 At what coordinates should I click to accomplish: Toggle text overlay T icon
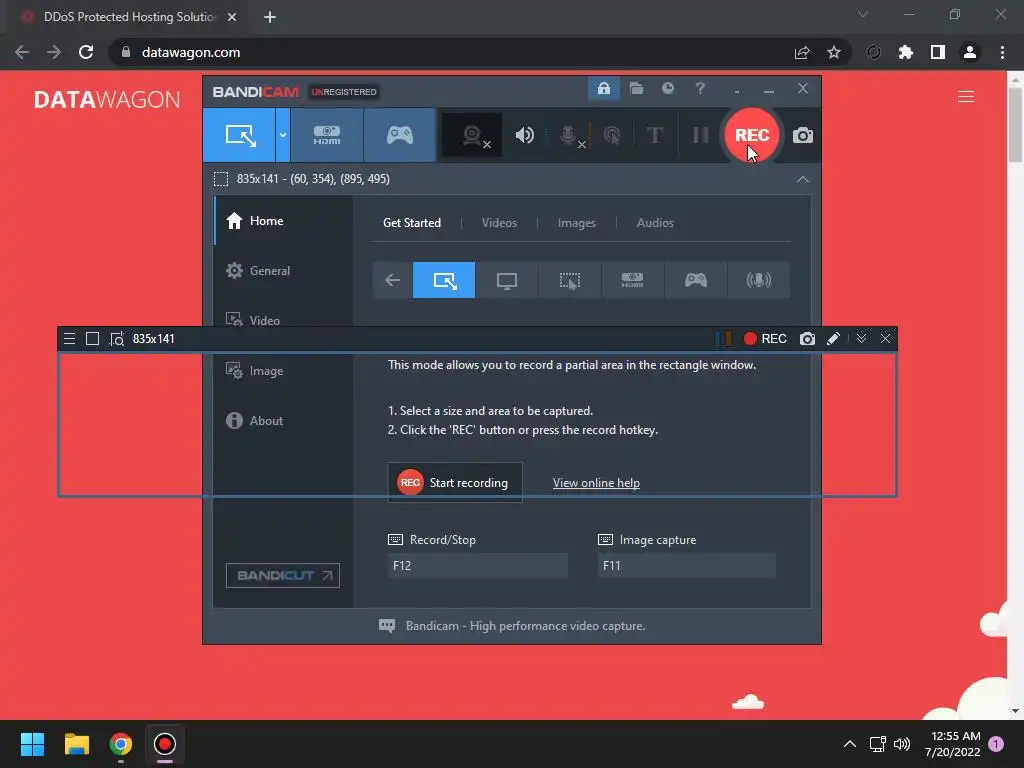[654, 135]
